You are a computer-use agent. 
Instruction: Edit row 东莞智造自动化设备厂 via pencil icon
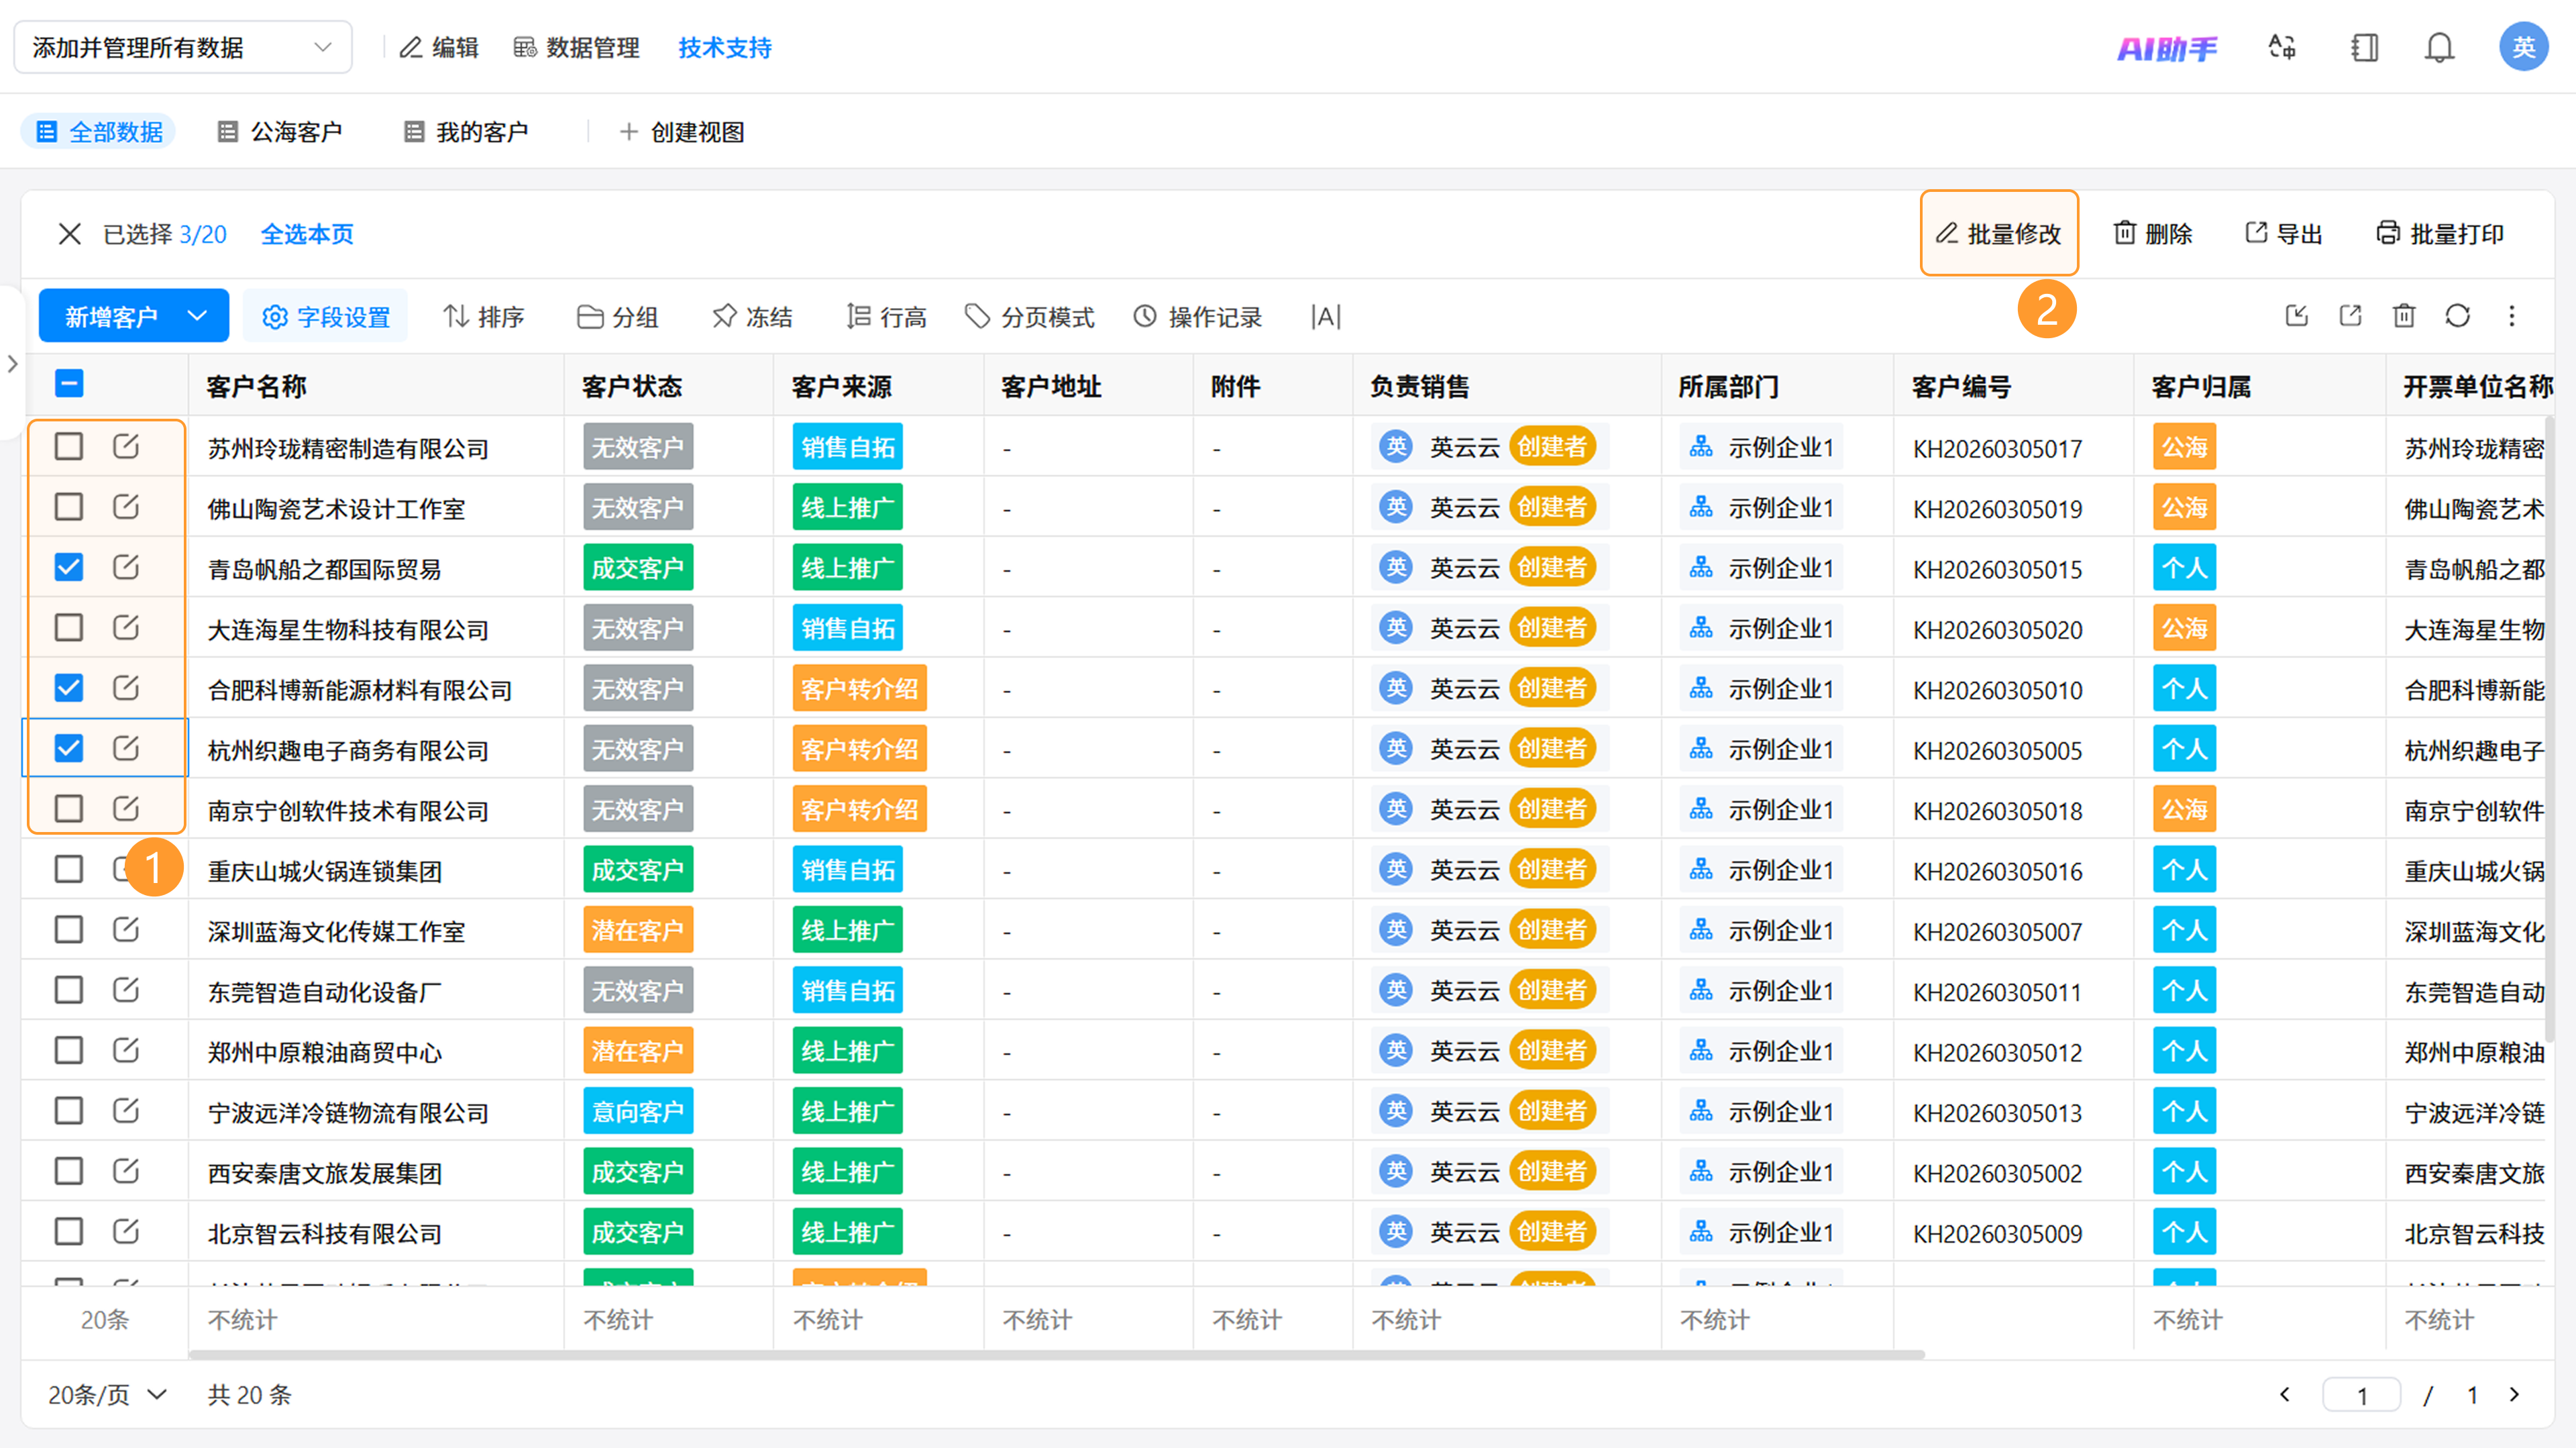tap(126, 989)
